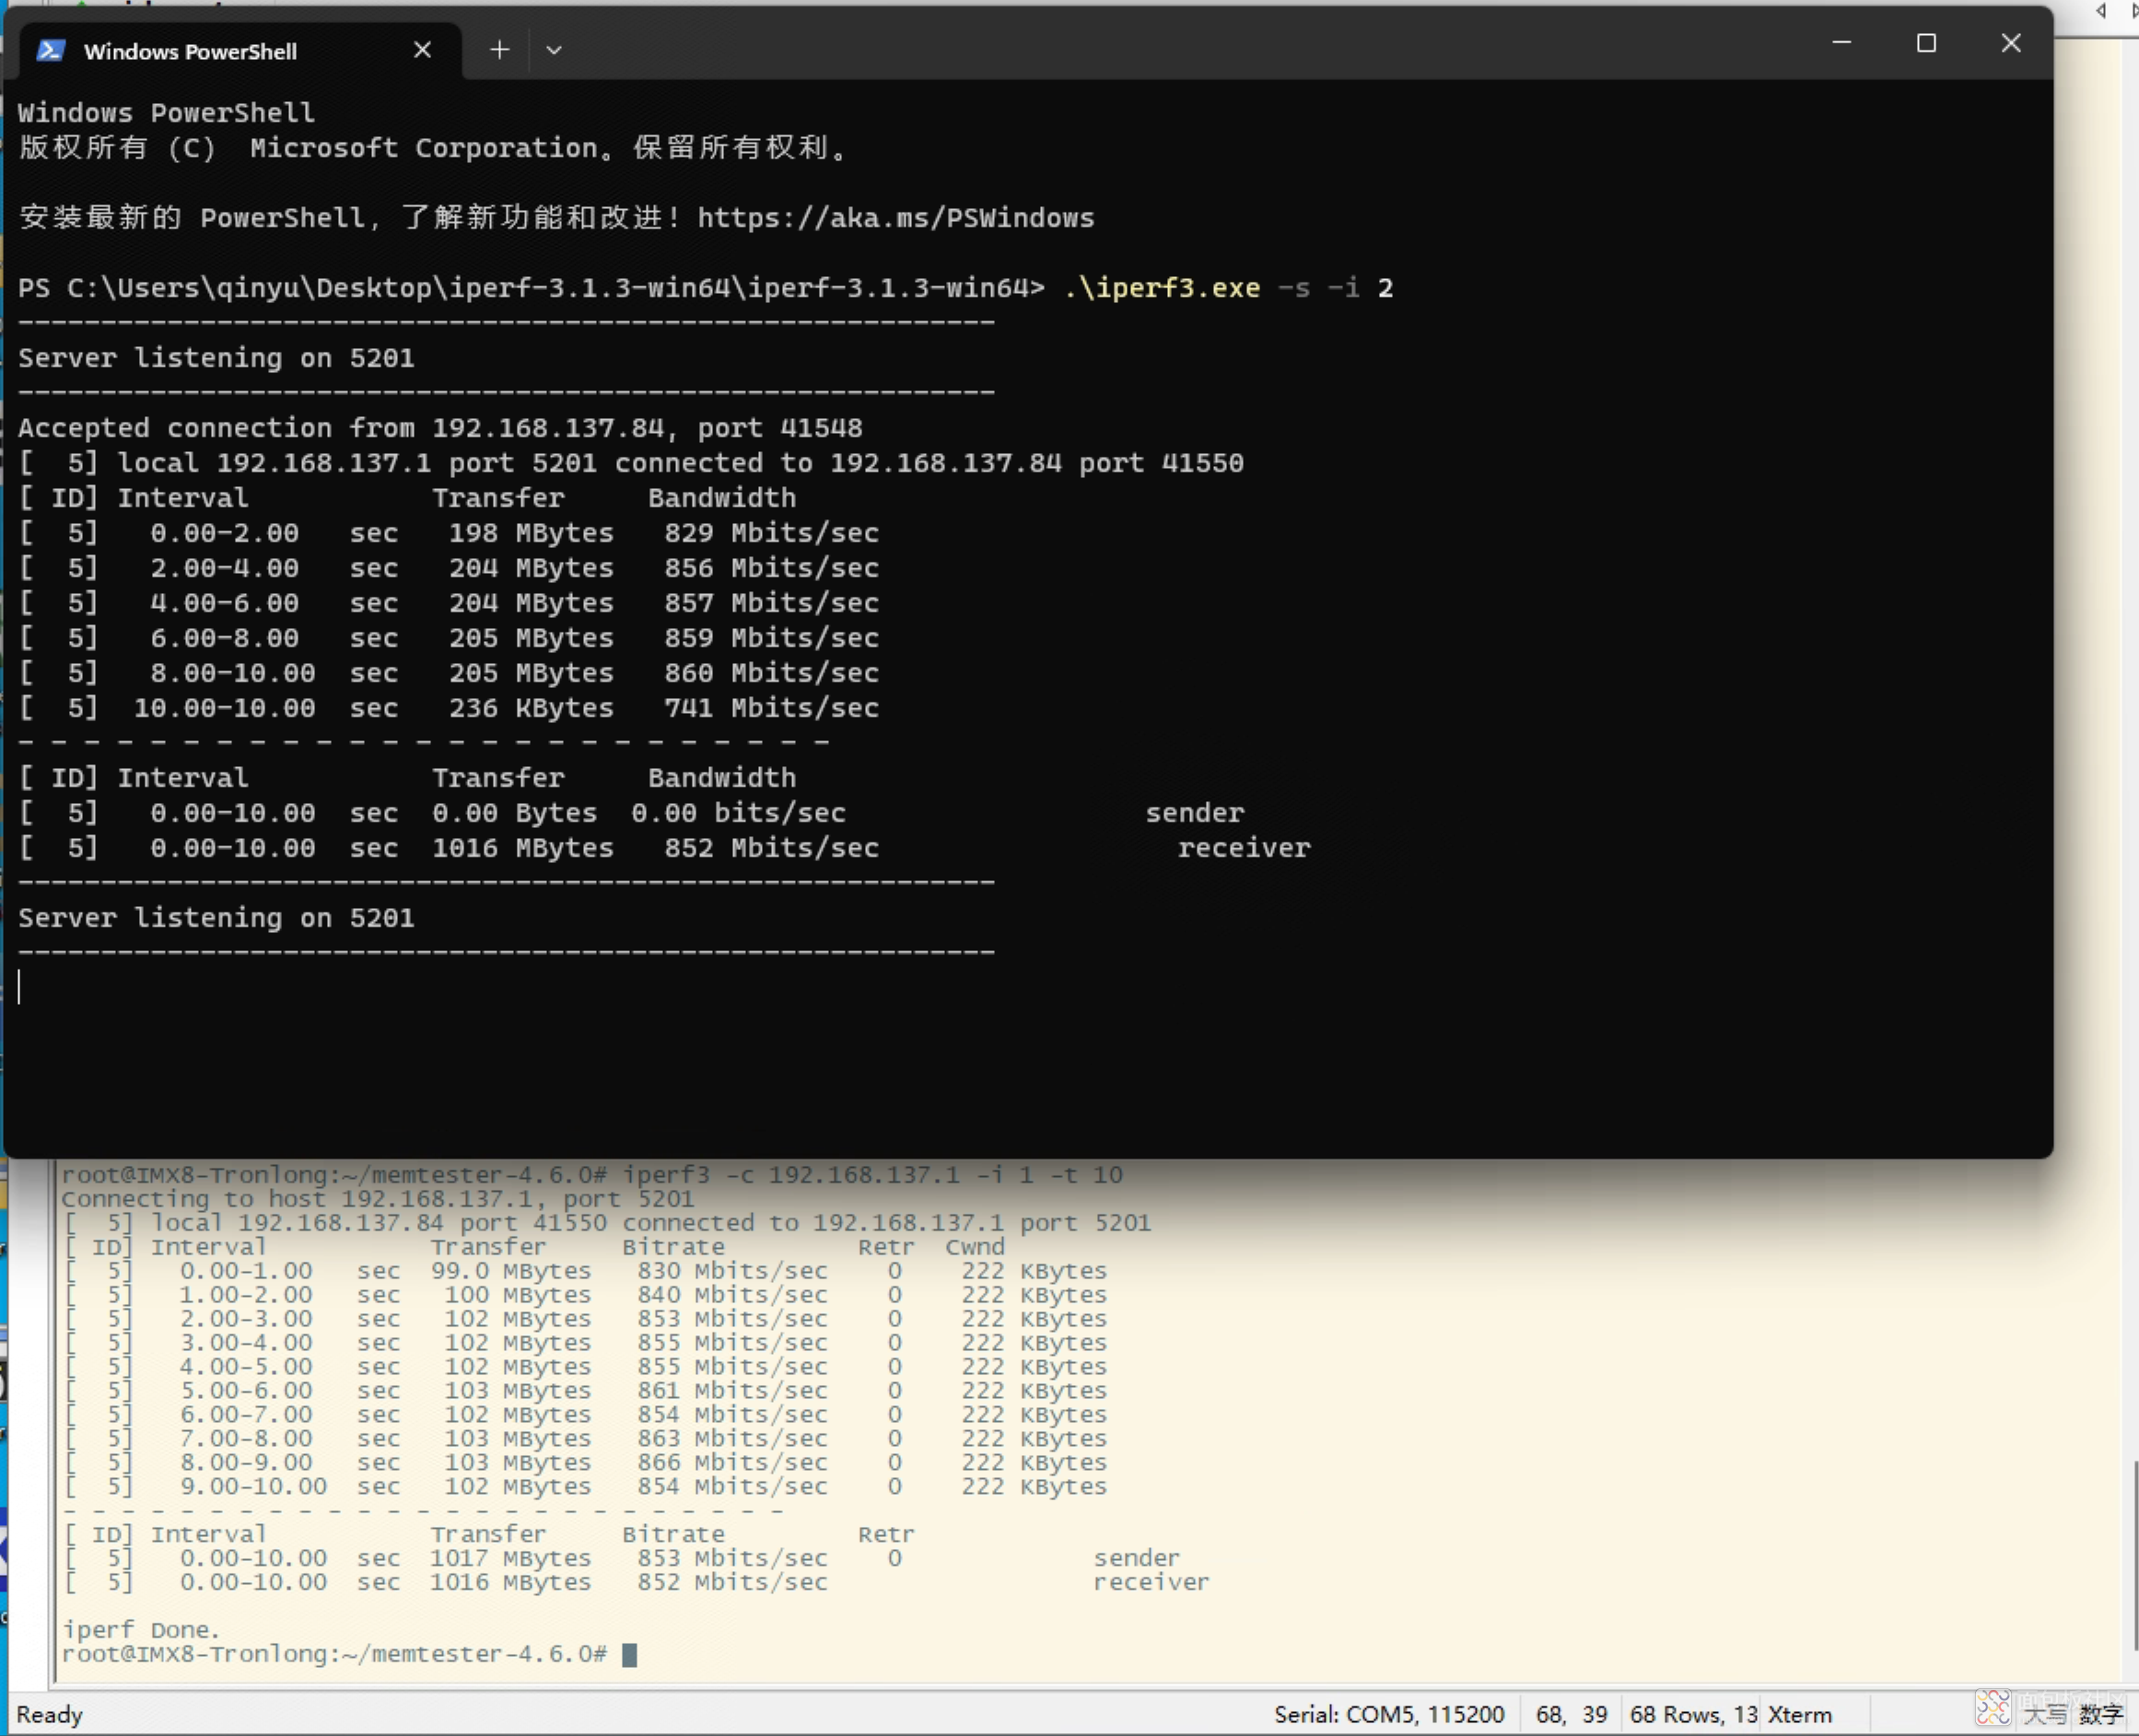Click the 'Cwnd' column header
The image size is (2139, 1736).
click(x=975, y=1246)
